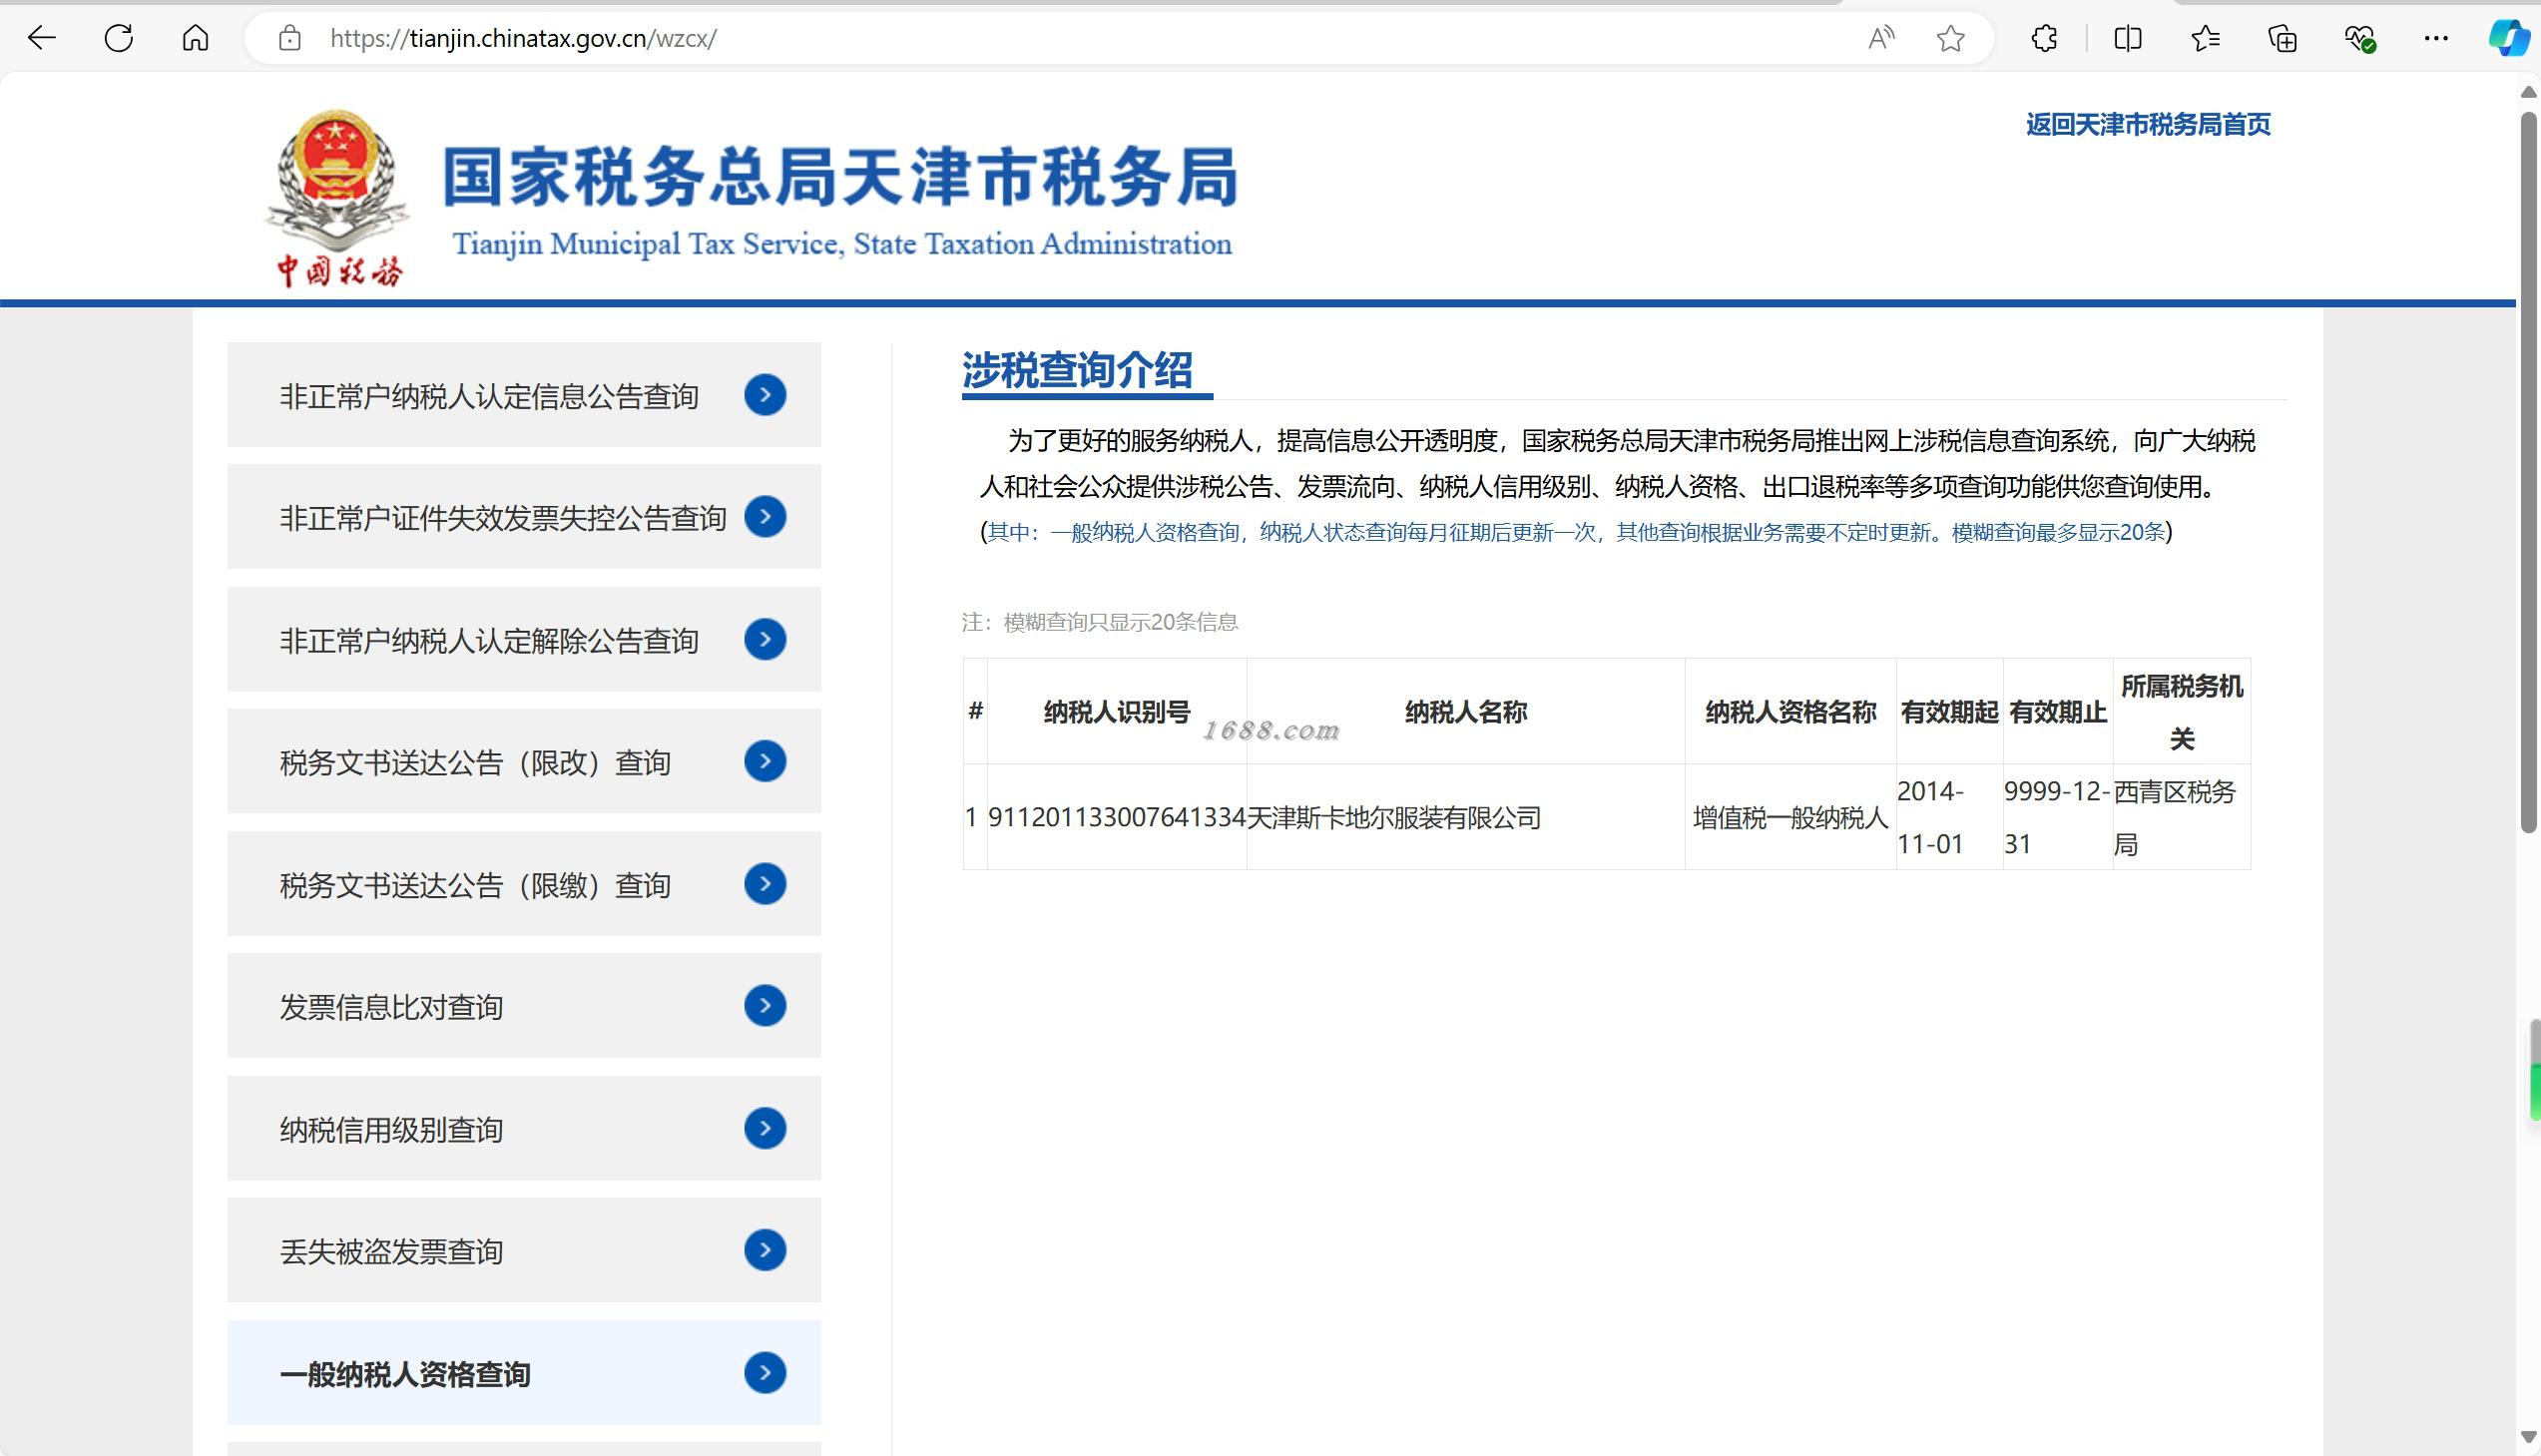Click the browser back arrow
Viewport: 2541px width, 1456px height.
tap(41, 38)
